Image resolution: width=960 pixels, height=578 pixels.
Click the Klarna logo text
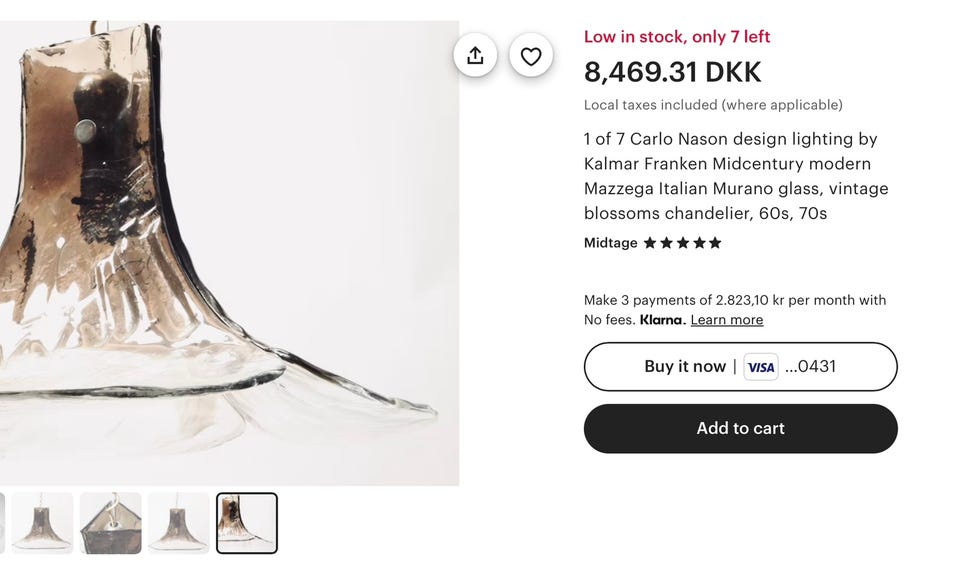pos(662,320)
